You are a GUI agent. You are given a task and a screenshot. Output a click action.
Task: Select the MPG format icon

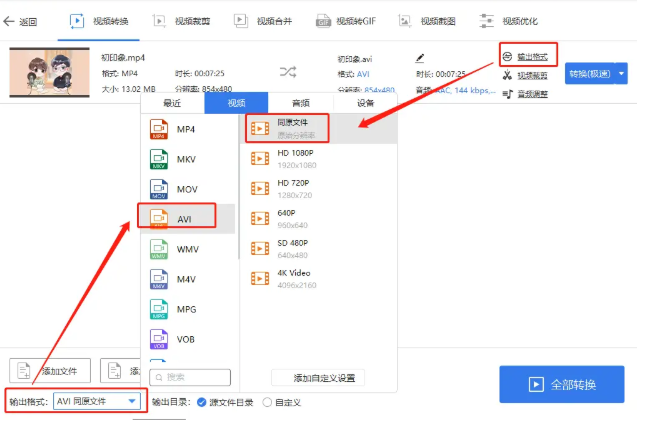(x=159, y=309)
